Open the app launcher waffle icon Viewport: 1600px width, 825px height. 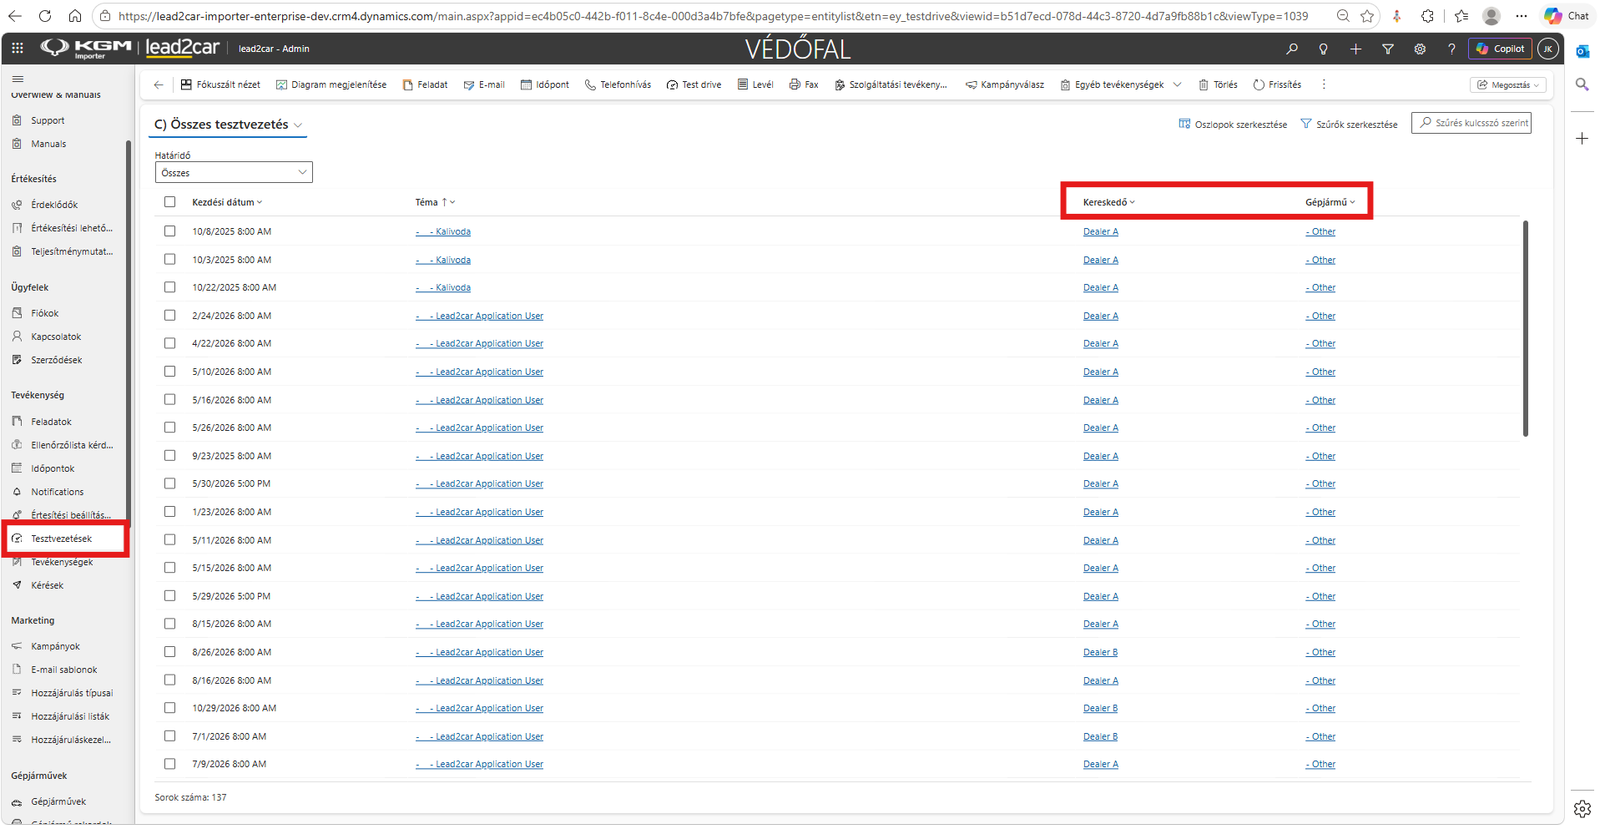coord(17,48)
